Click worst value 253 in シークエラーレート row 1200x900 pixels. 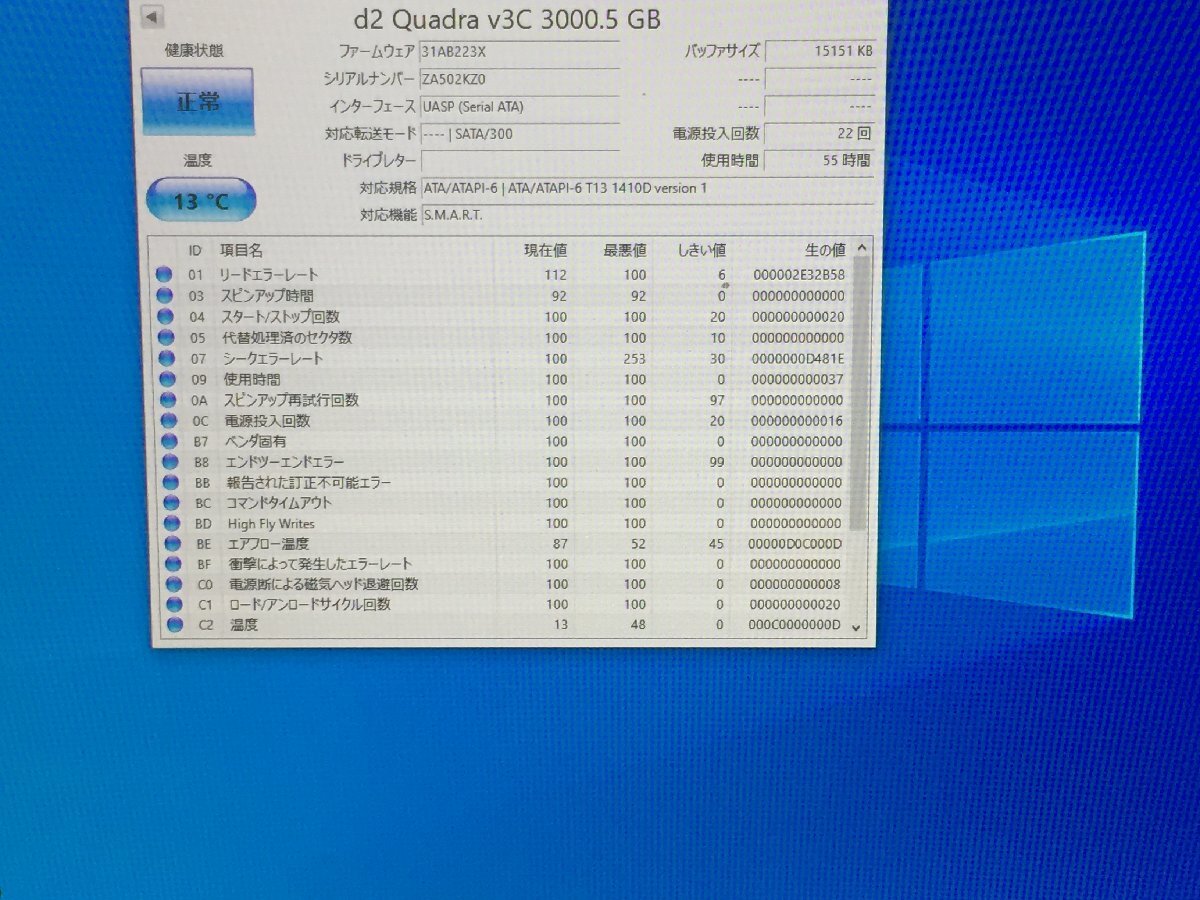coord(635,359)
